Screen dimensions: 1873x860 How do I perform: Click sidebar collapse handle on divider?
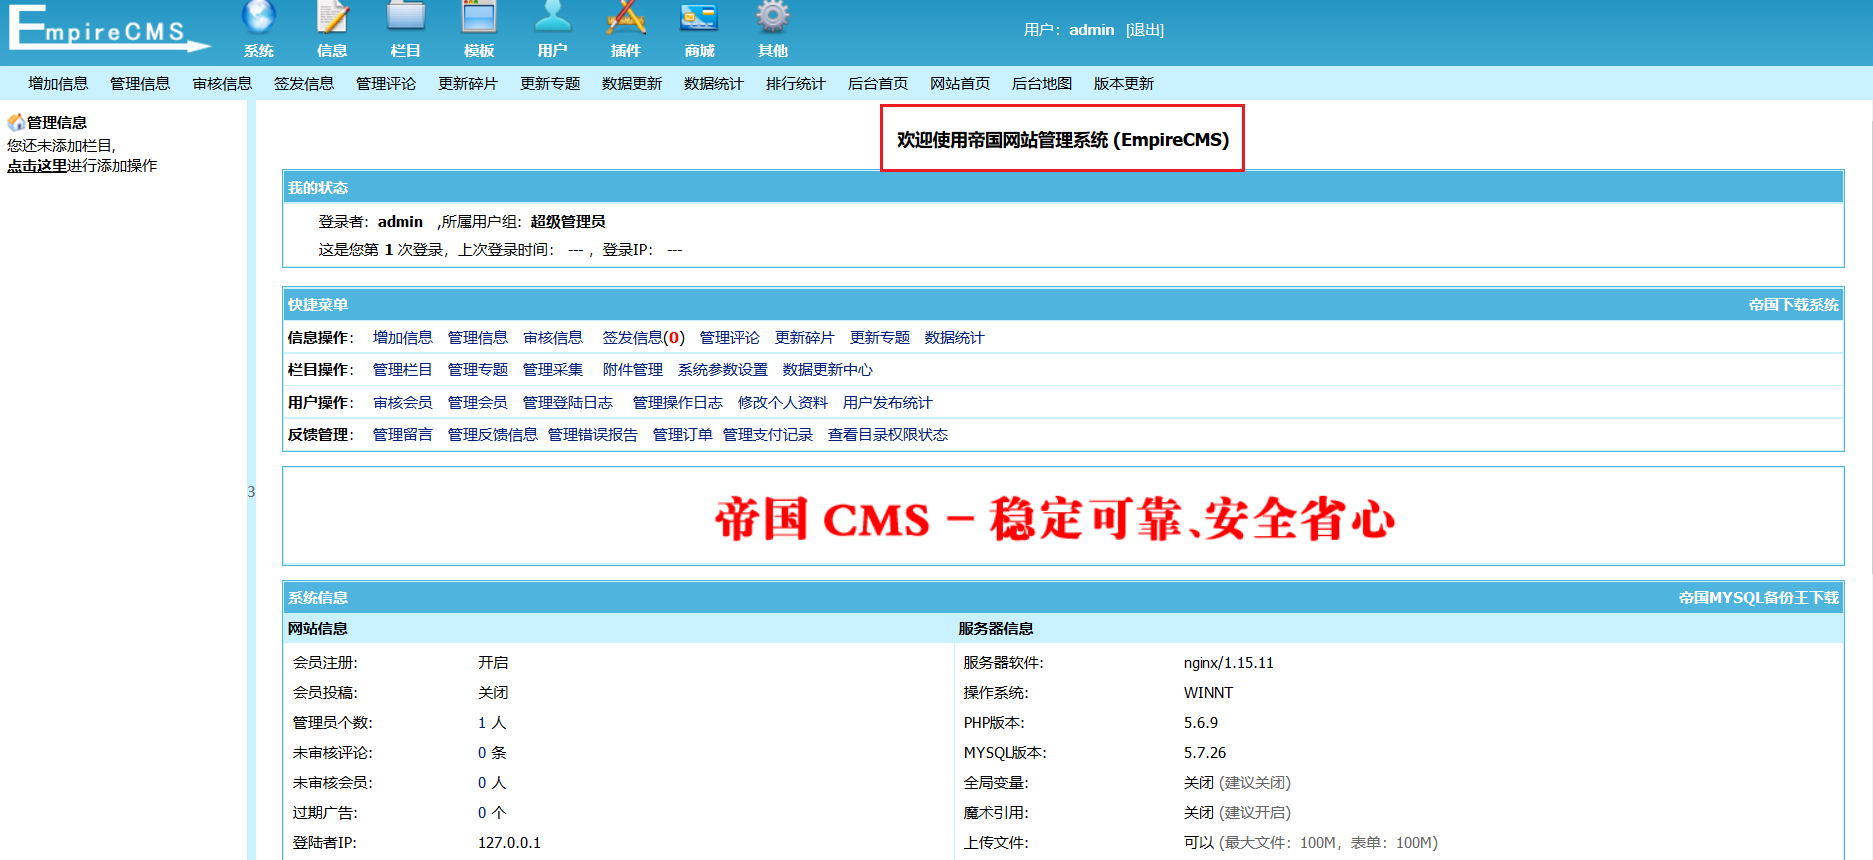(x=251, y=492)
